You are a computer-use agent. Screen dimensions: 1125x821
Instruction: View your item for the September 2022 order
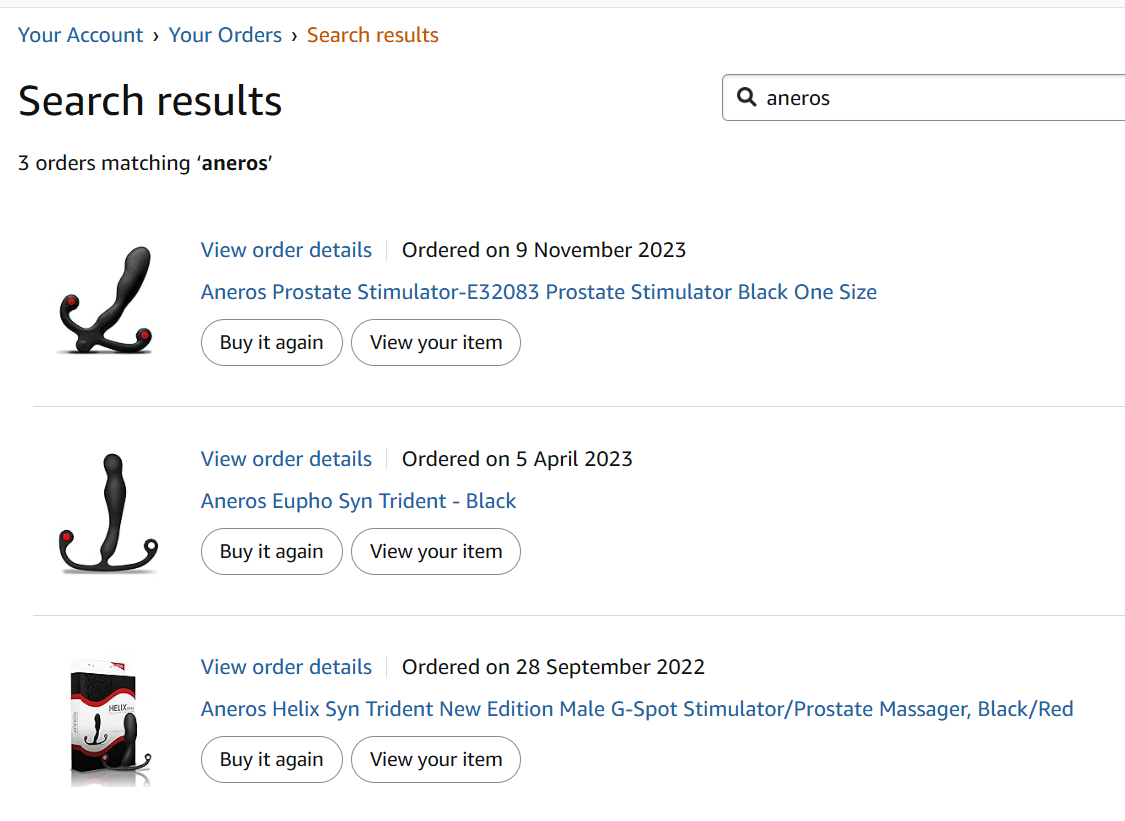436,759
